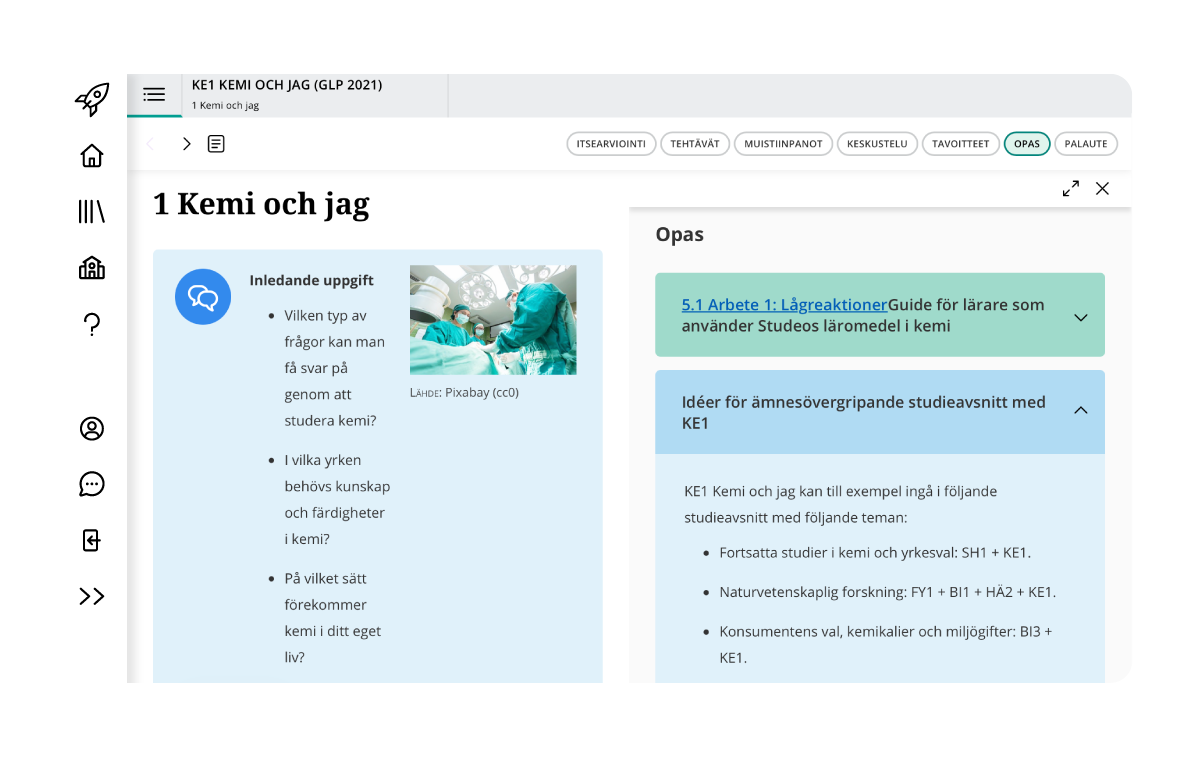The image size is (1200, 758).
Task: Open the user profile icon
Action: (x=92, y=428)
